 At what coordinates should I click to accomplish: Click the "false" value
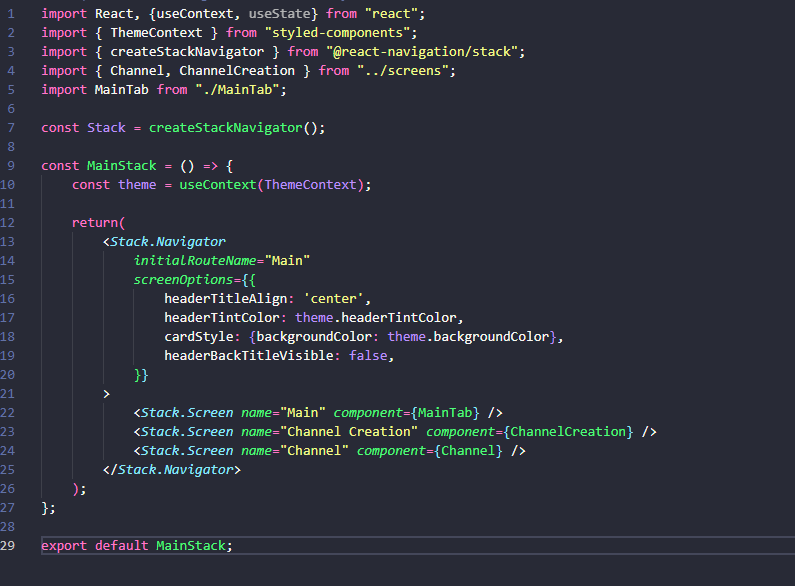(368, 356)
